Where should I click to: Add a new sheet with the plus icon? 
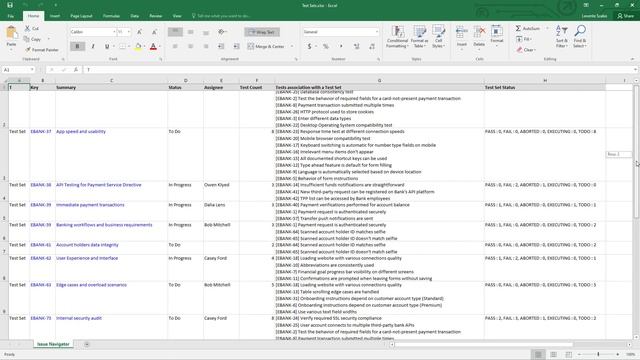click(87, 344)
